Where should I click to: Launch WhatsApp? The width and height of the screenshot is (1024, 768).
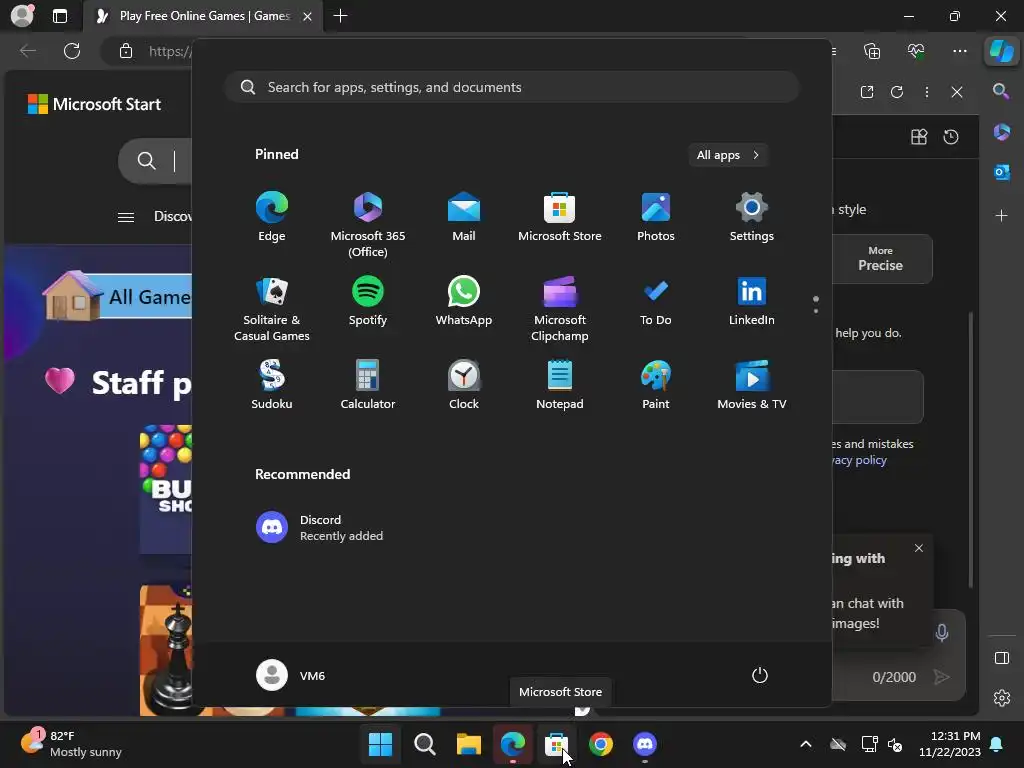[x=464, y=301]
